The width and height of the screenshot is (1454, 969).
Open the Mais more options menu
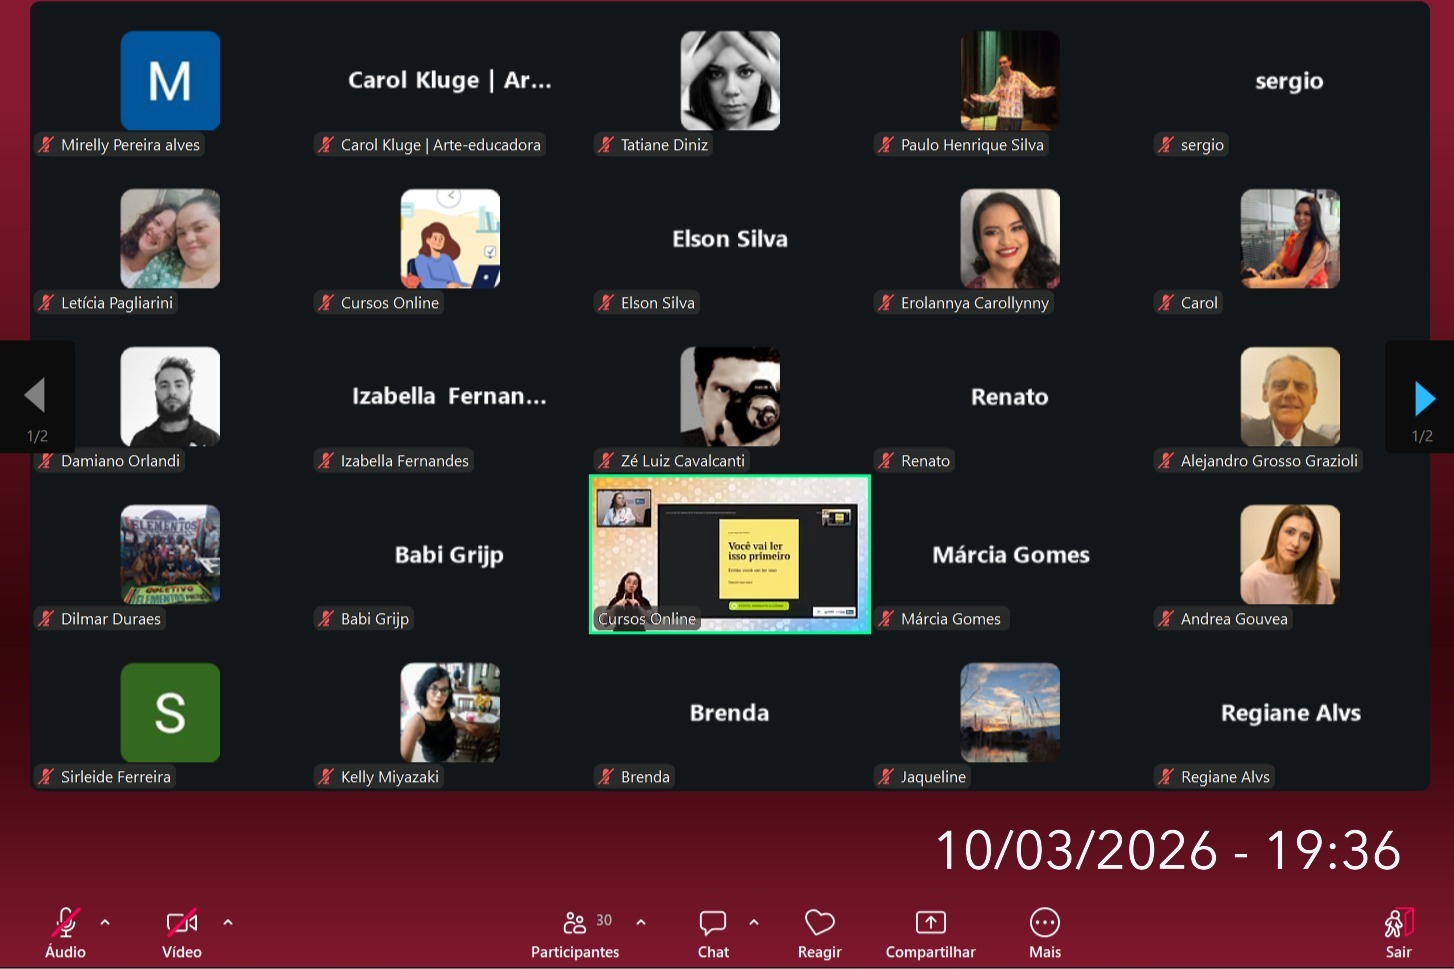coord(1045,933)
